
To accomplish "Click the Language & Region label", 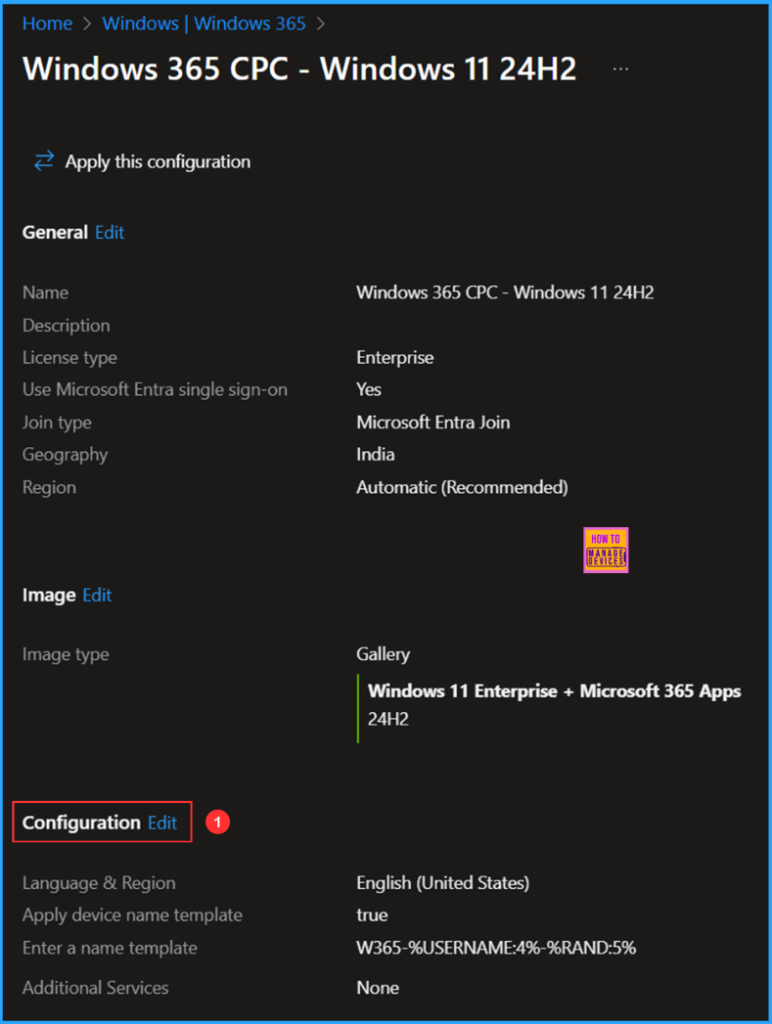I will tap(99, 883).
